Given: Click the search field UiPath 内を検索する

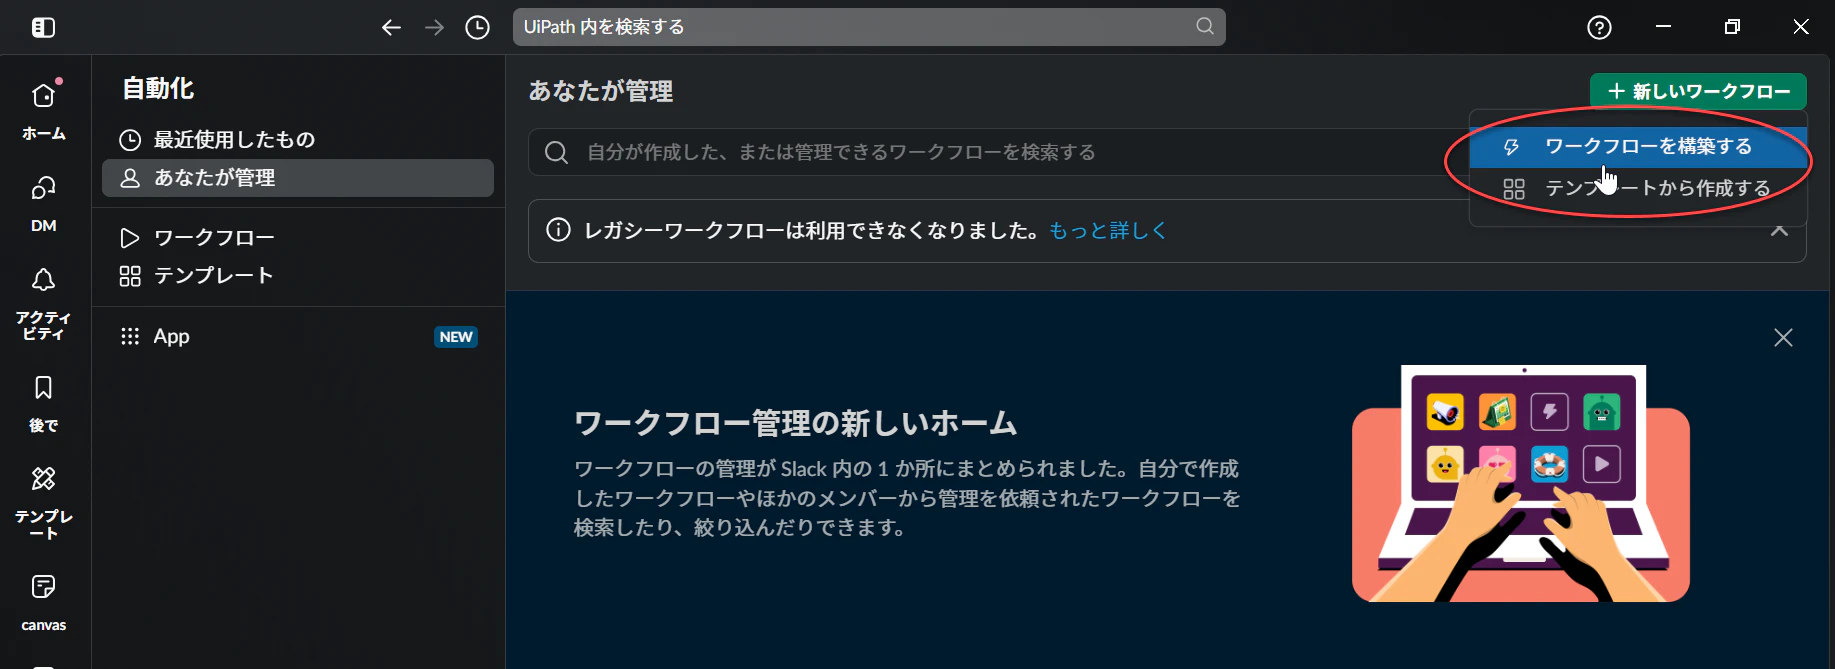Looking at the screenshot, I should [x=869, y=27].
